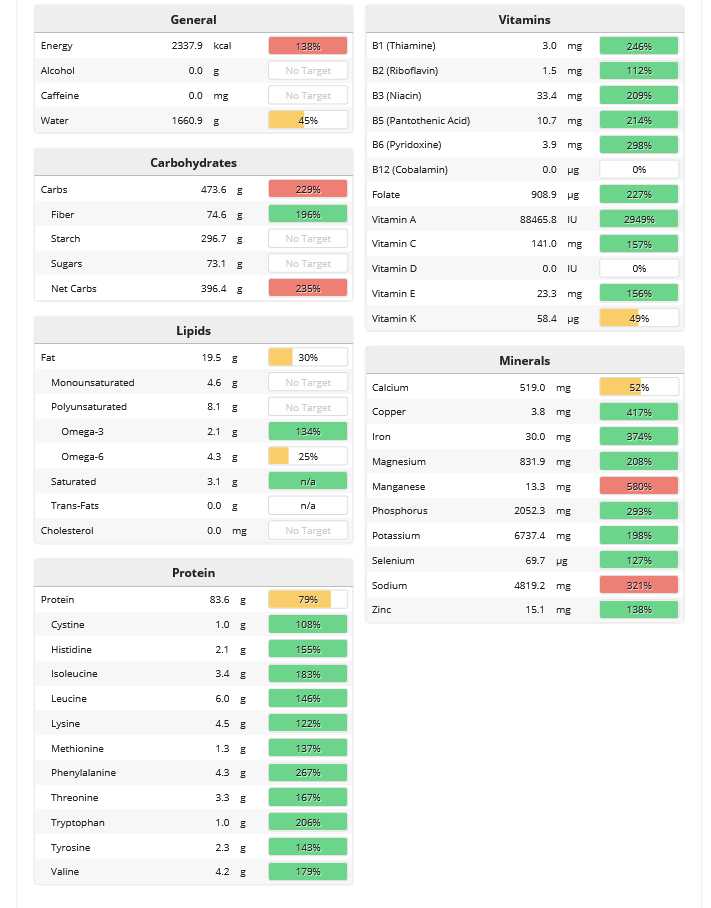The height and width of the screenshot is (908, 711).
Task: Click the Tryptophan amino acid label
Action: [77, 823]
